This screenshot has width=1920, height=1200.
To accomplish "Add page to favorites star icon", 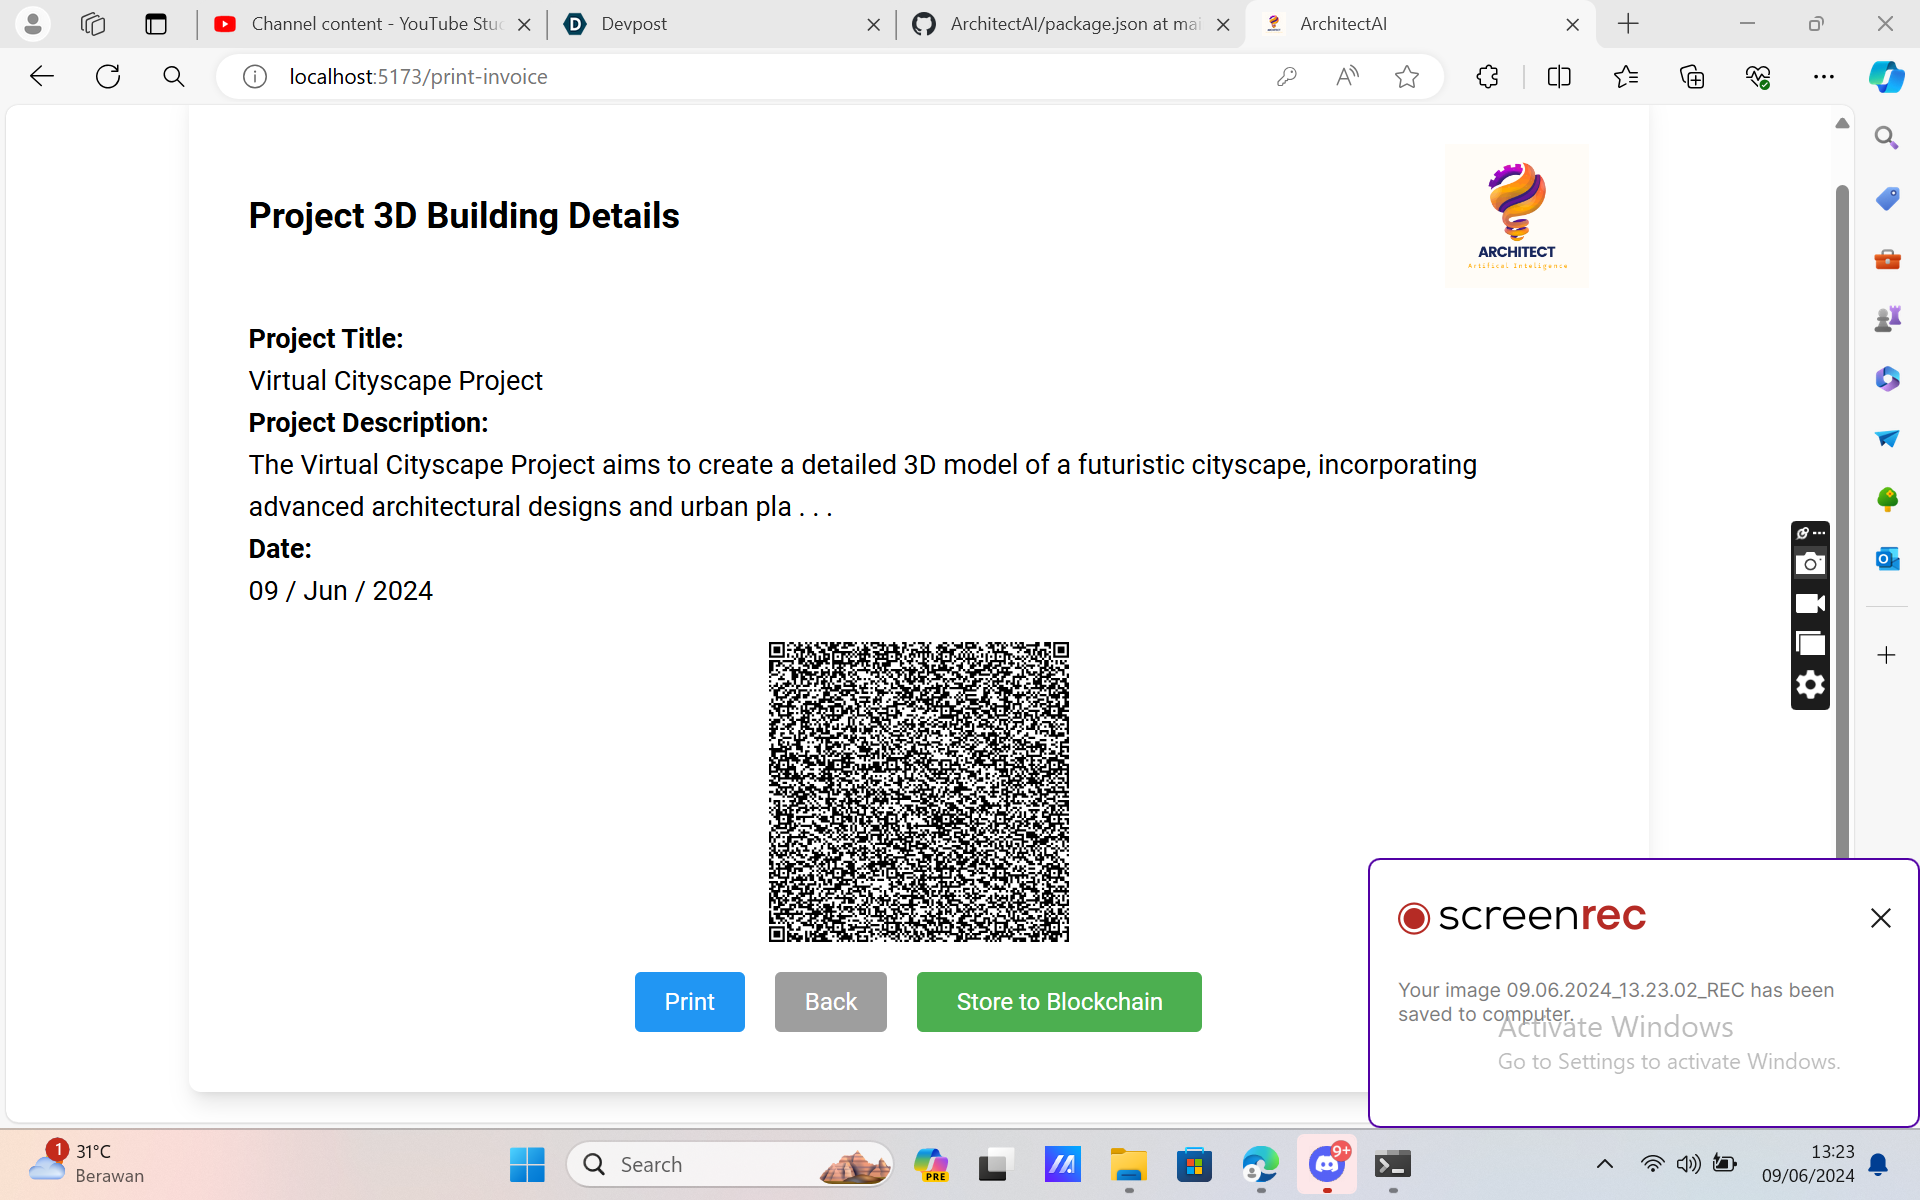I will (x=1407, y=77).
